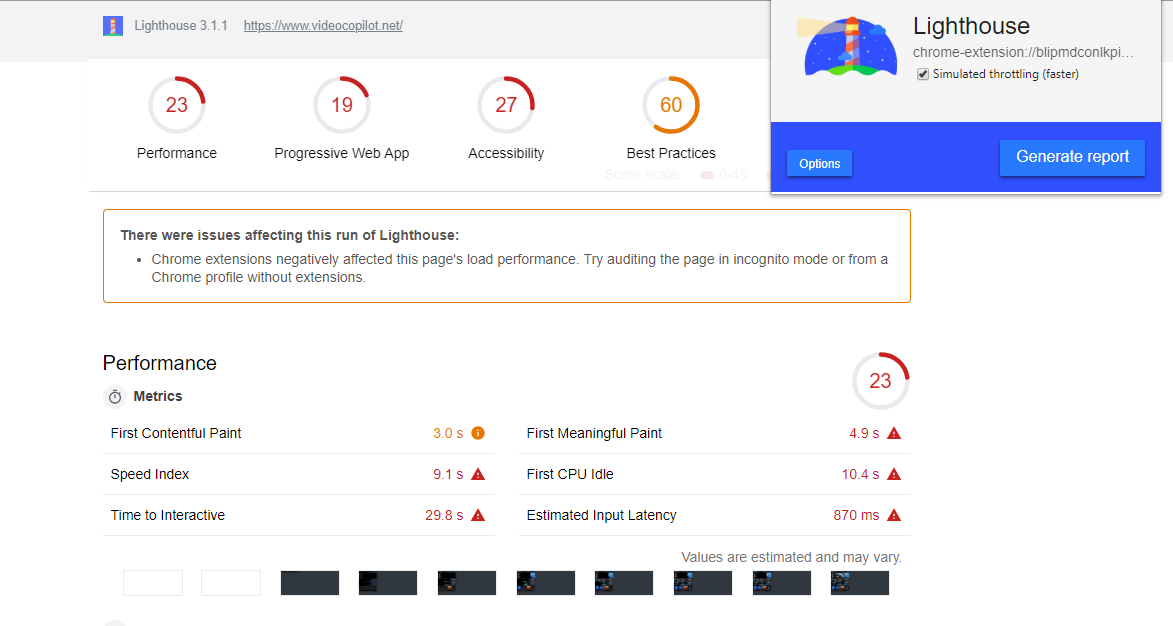Click the 'Lighthouse 3.1.1' version text
The height and width of the screenshot is (626, 1173).
coord(181,25)
